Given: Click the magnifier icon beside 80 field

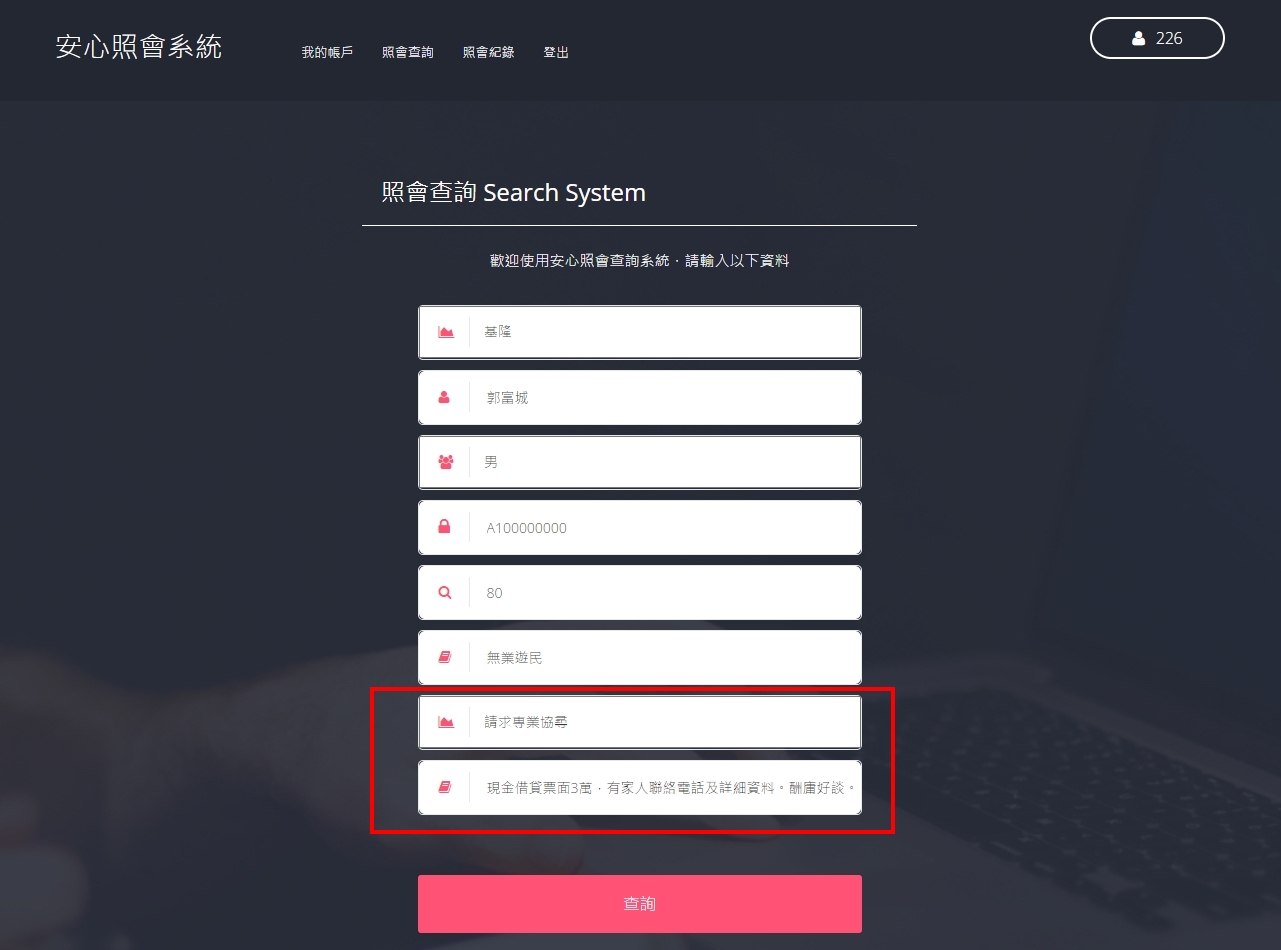Looking at the screenshot, I should pyautogui.click(x=445, y=592).
